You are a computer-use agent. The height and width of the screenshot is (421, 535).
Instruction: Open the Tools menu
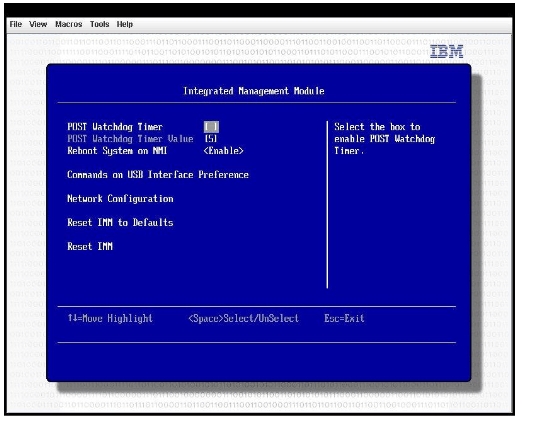tap(99, 24)
